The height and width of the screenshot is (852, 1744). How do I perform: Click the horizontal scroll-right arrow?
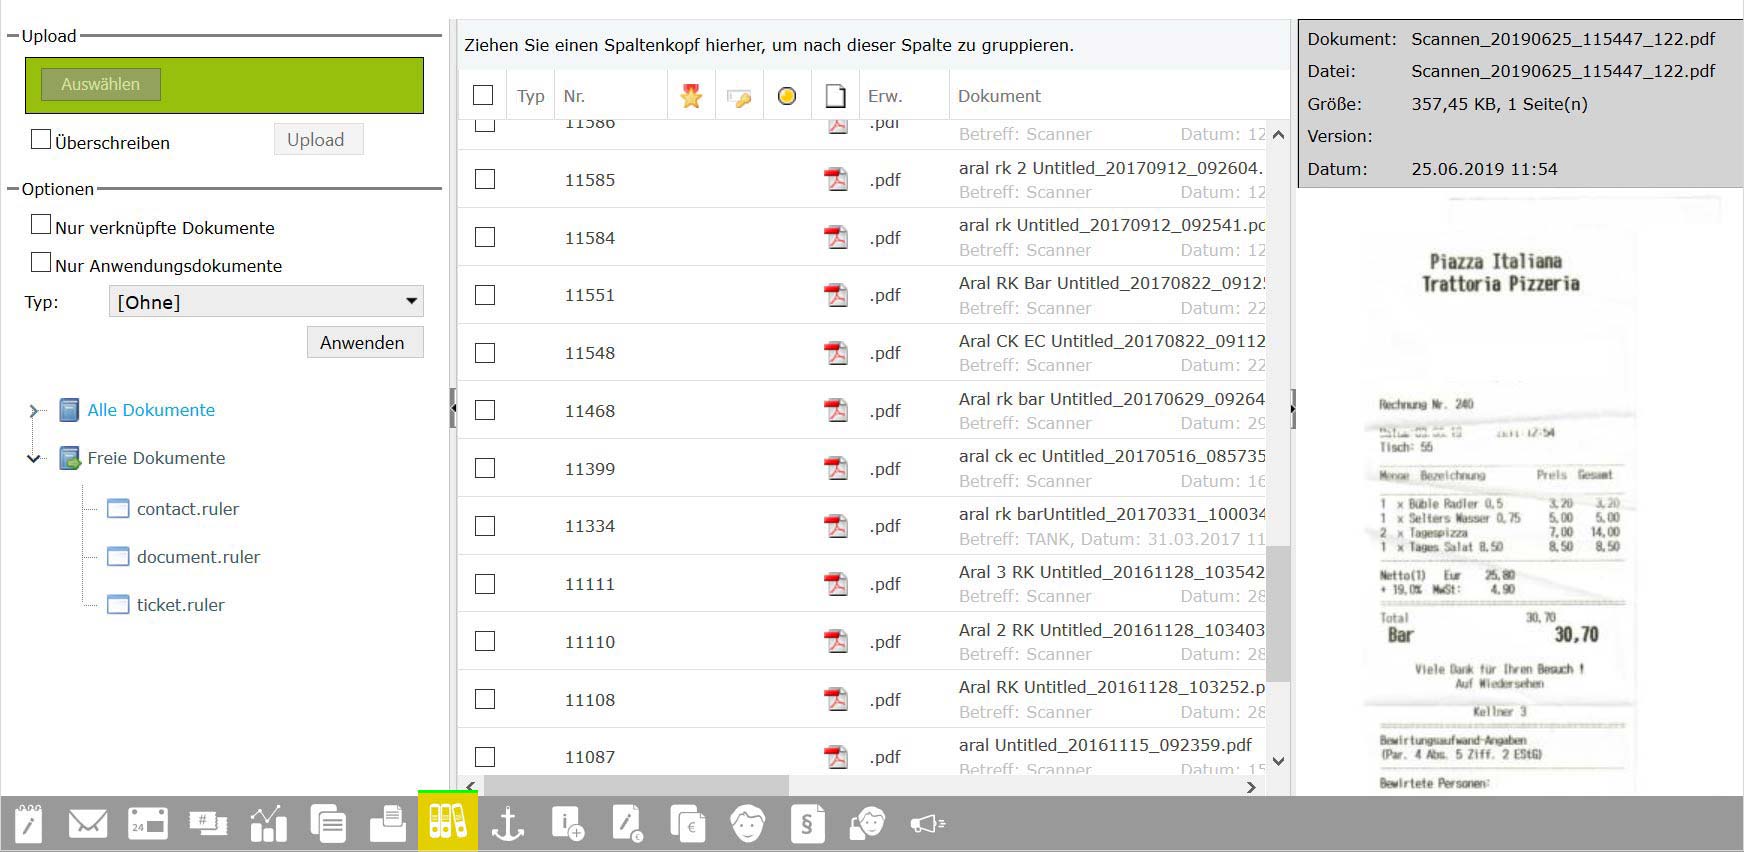coord(1251,787)
